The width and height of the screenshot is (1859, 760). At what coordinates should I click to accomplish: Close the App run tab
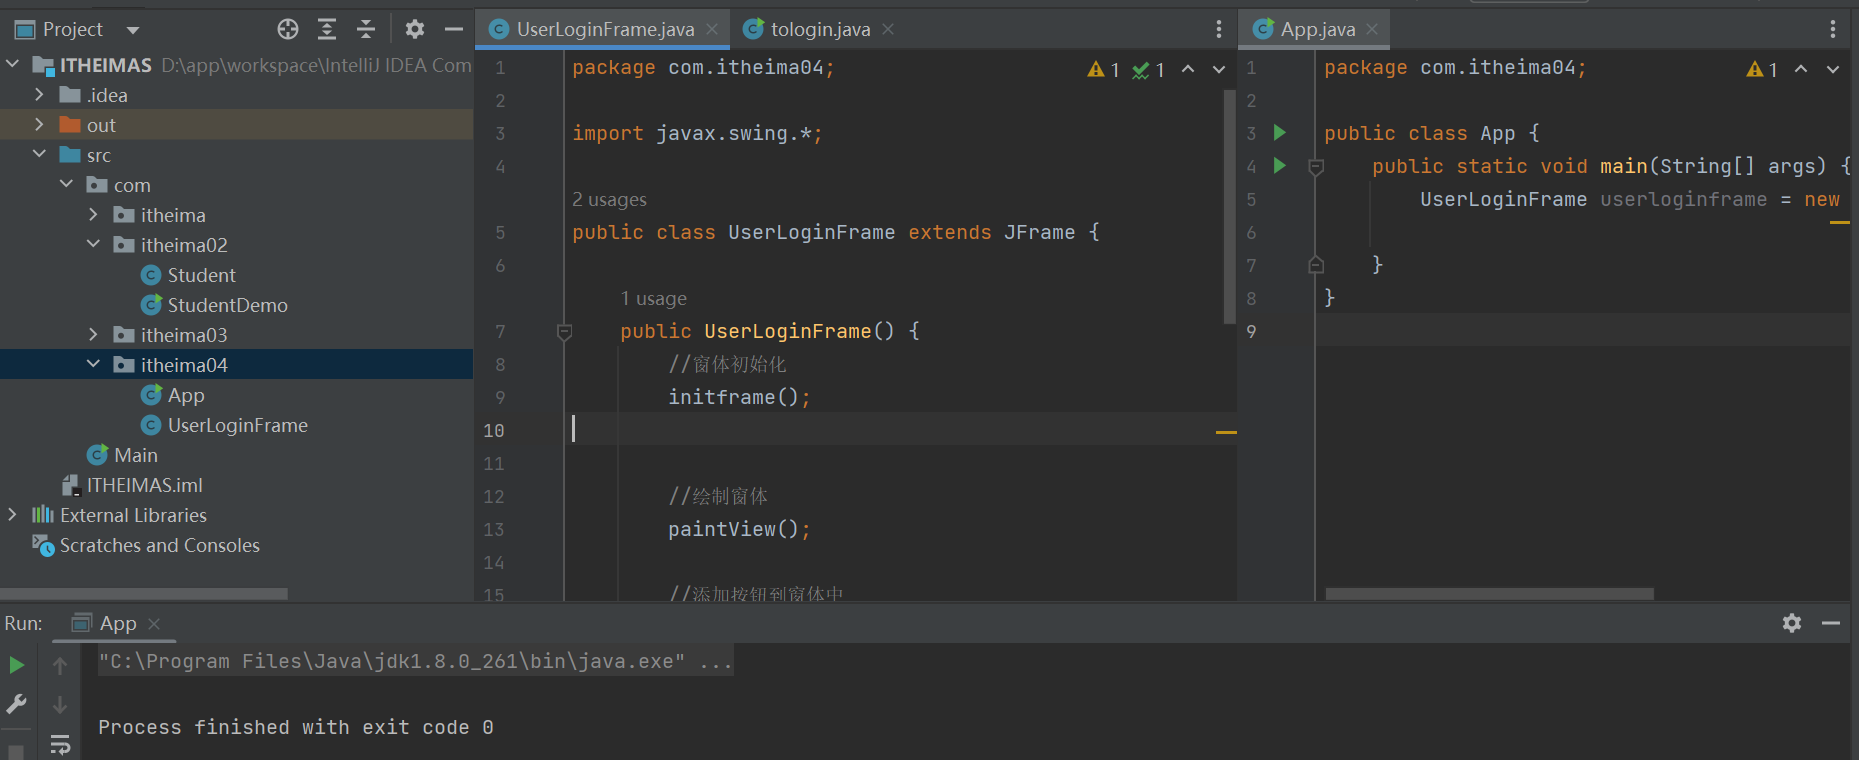point(154,624)
